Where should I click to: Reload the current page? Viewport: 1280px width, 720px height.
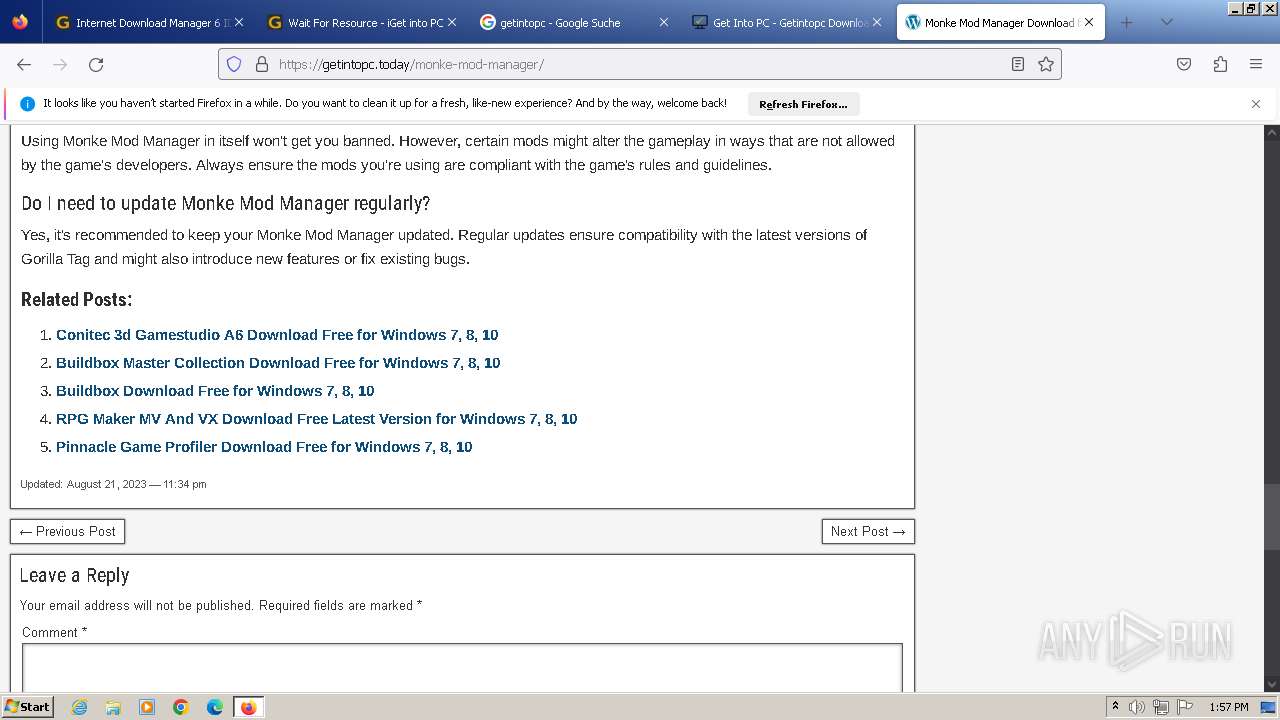click(96, 64)
